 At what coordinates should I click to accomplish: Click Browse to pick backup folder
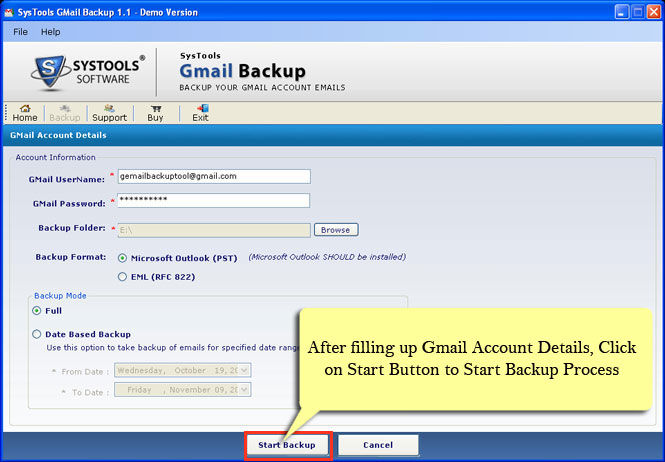tap(336, 230)
